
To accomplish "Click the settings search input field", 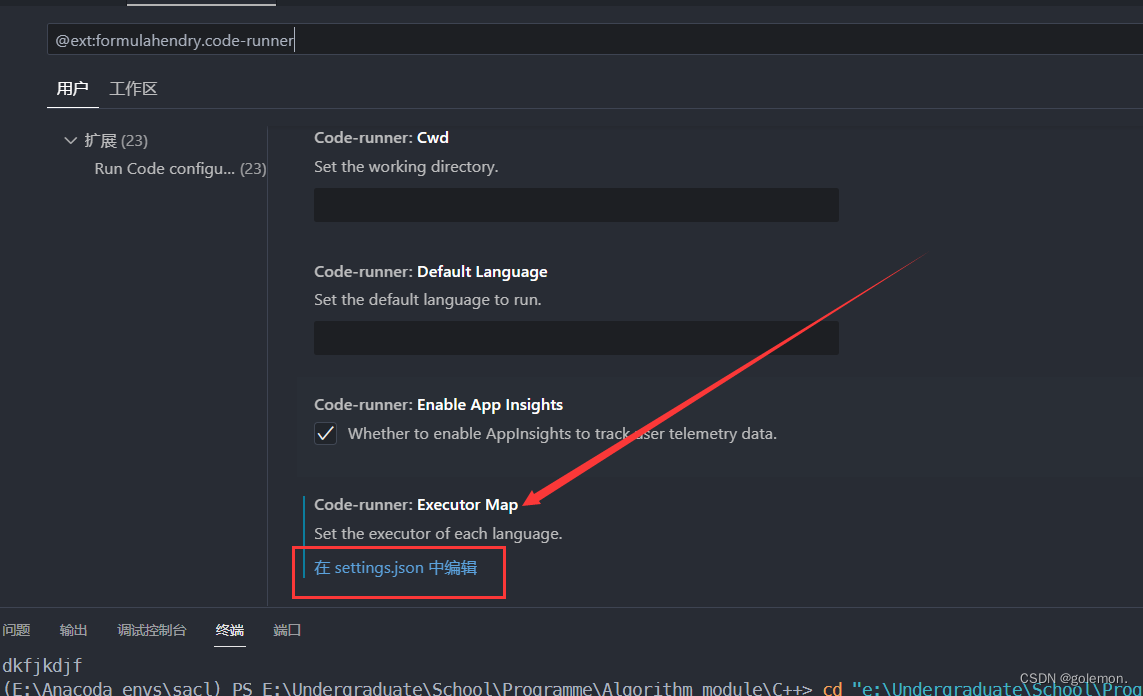I will pos(400,39).
